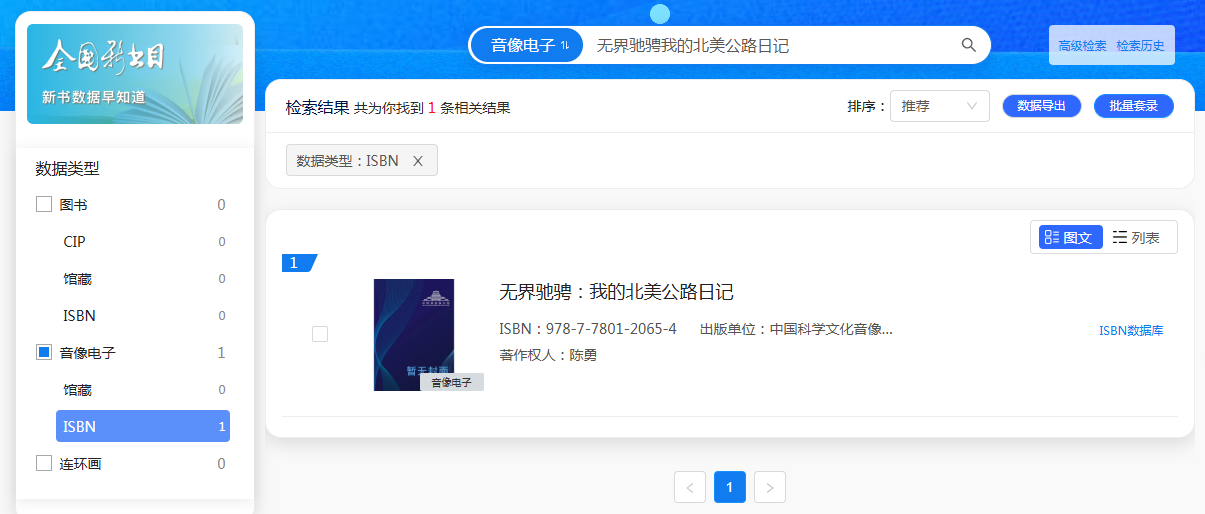Remove the 数据类型:ISBN filter tag
Screen dimensions: 1205x514
[418, 161]
